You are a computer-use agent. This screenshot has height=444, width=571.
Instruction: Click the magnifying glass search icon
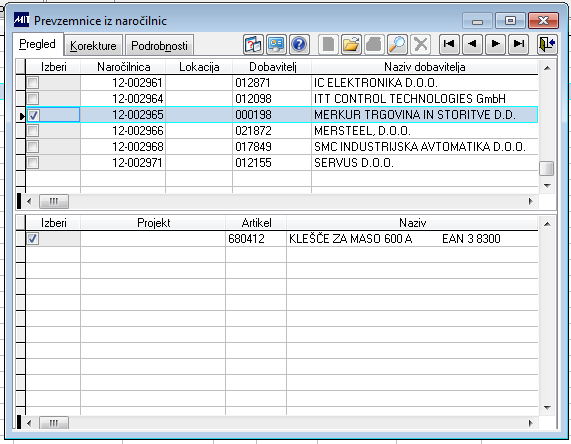coord(397,44)
